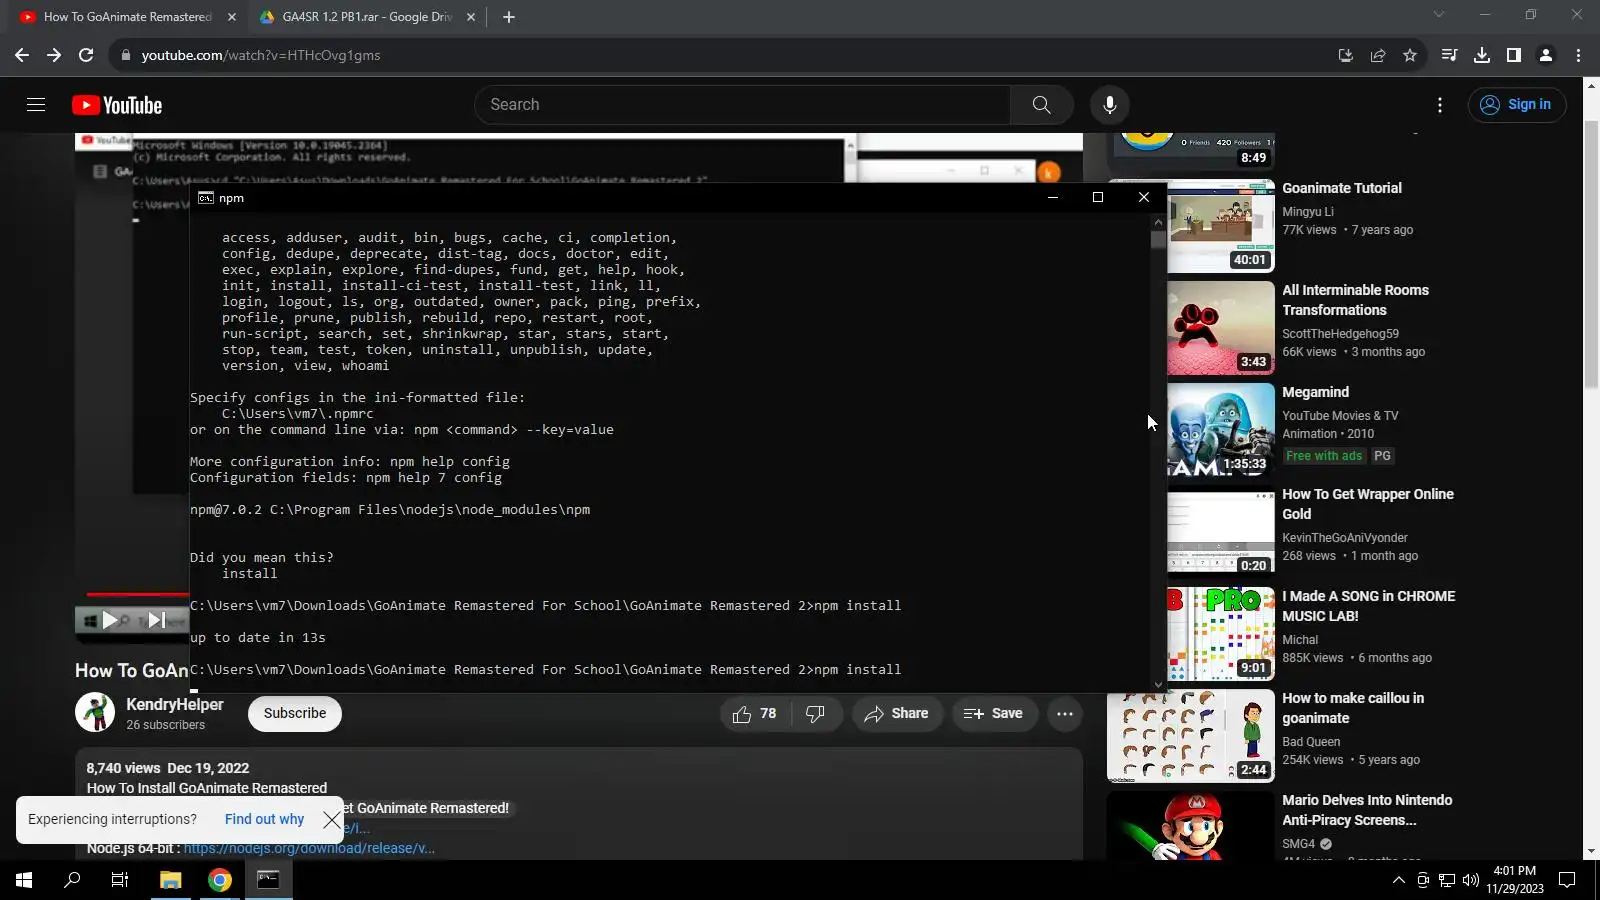
Task: Open the nodejs.org download link
Action: pos(309,849)
